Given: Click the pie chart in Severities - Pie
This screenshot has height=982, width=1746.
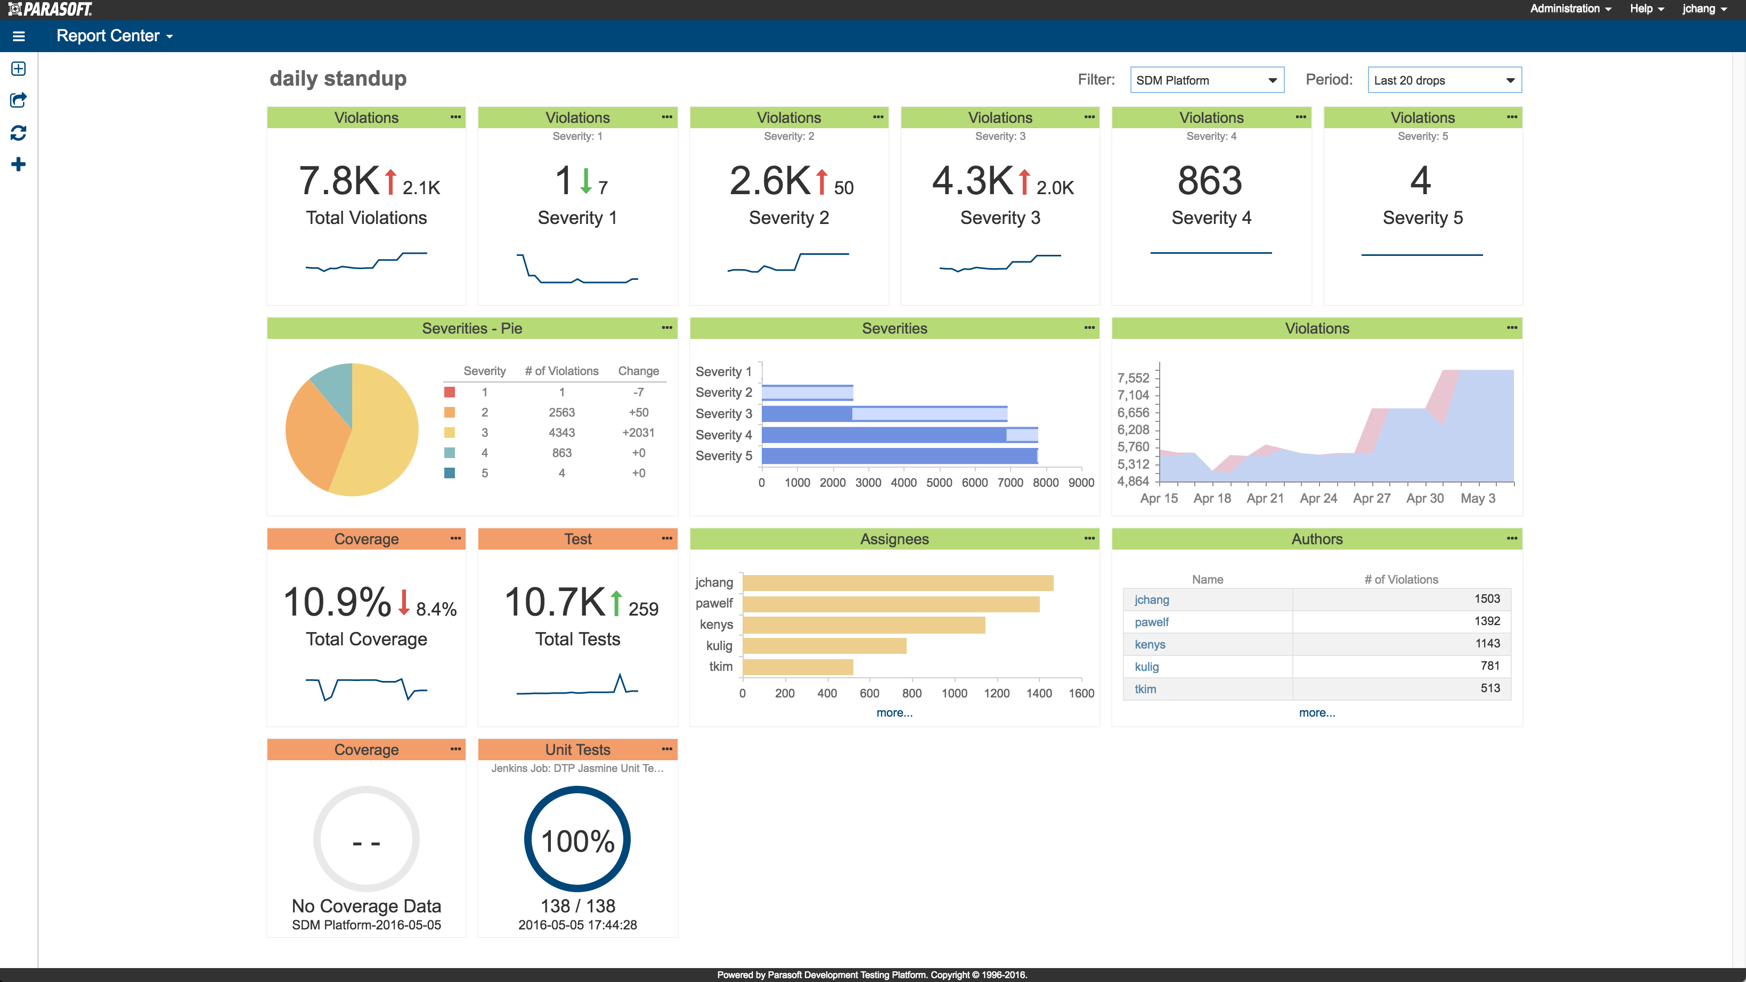Looking at the screenshot, I should click(352, 430).
